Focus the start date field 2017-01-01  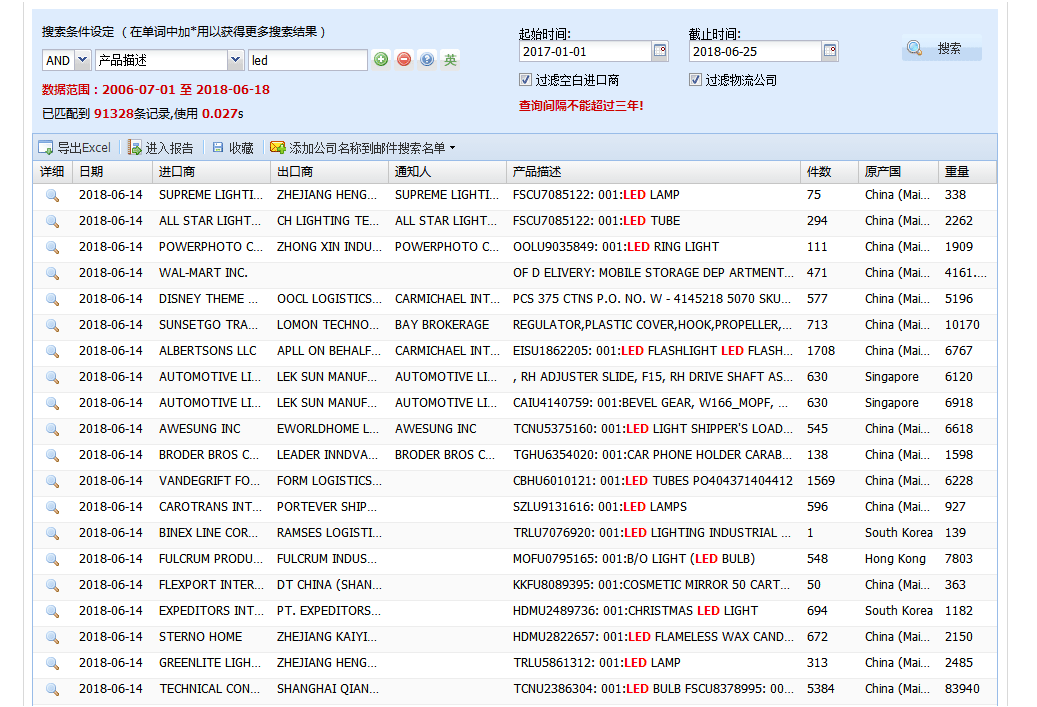pyautogui.click(x=585, y=52)
